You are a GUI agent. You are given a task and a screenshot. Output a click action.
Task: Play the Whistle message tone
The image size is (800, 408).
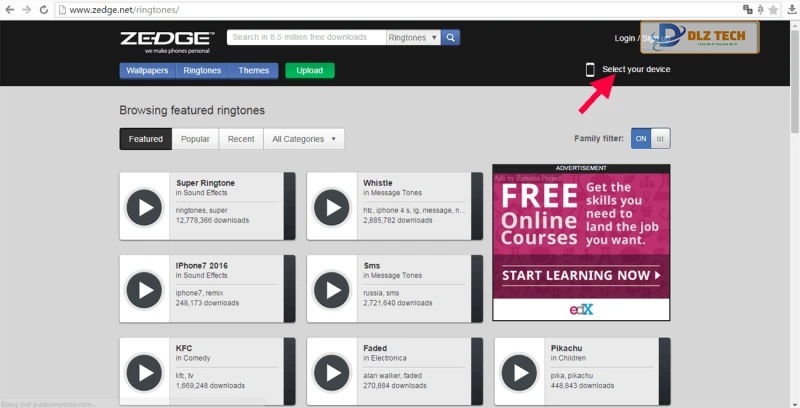[x=332, y=207]
